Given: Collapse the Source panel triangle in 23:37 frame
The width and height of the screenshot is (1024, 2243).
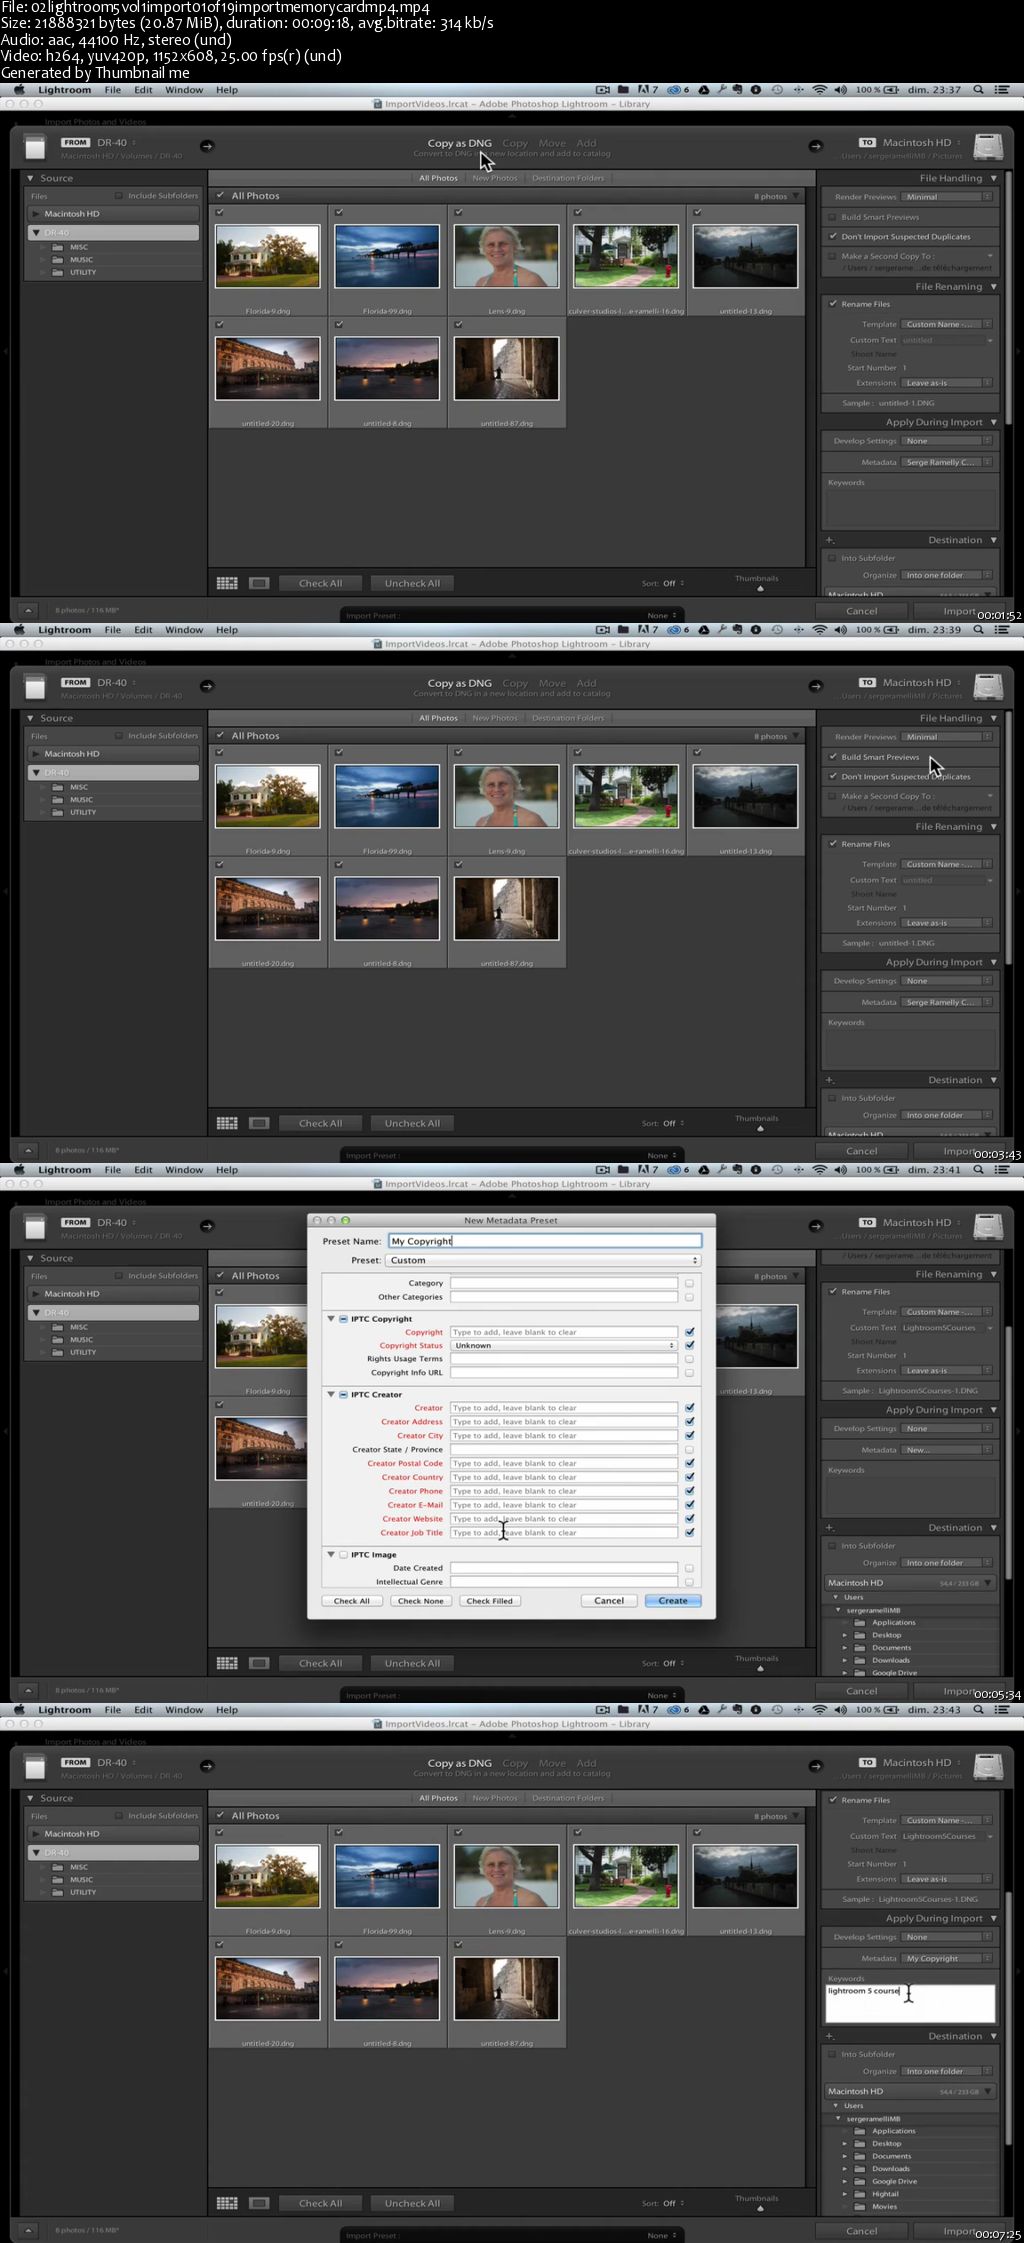Looking at the screenshot, I should coord(30,178).
